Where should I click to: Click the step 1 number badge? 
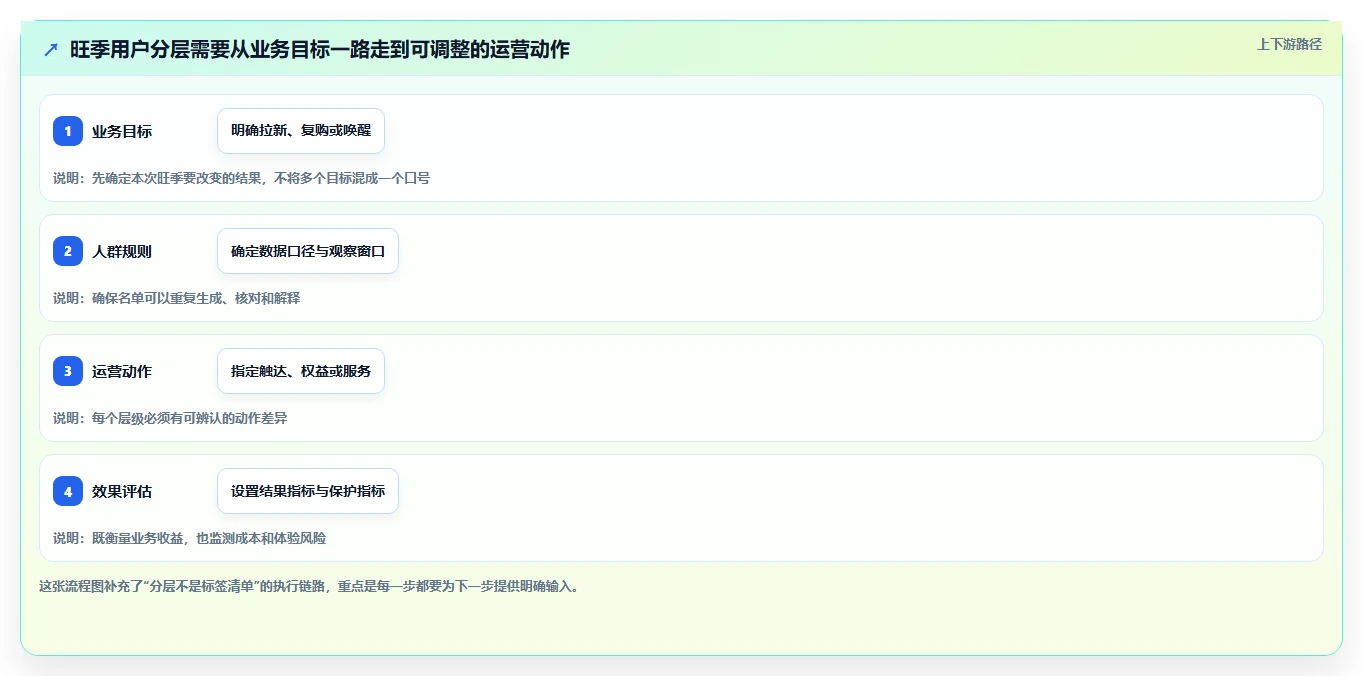click(68, 131)
